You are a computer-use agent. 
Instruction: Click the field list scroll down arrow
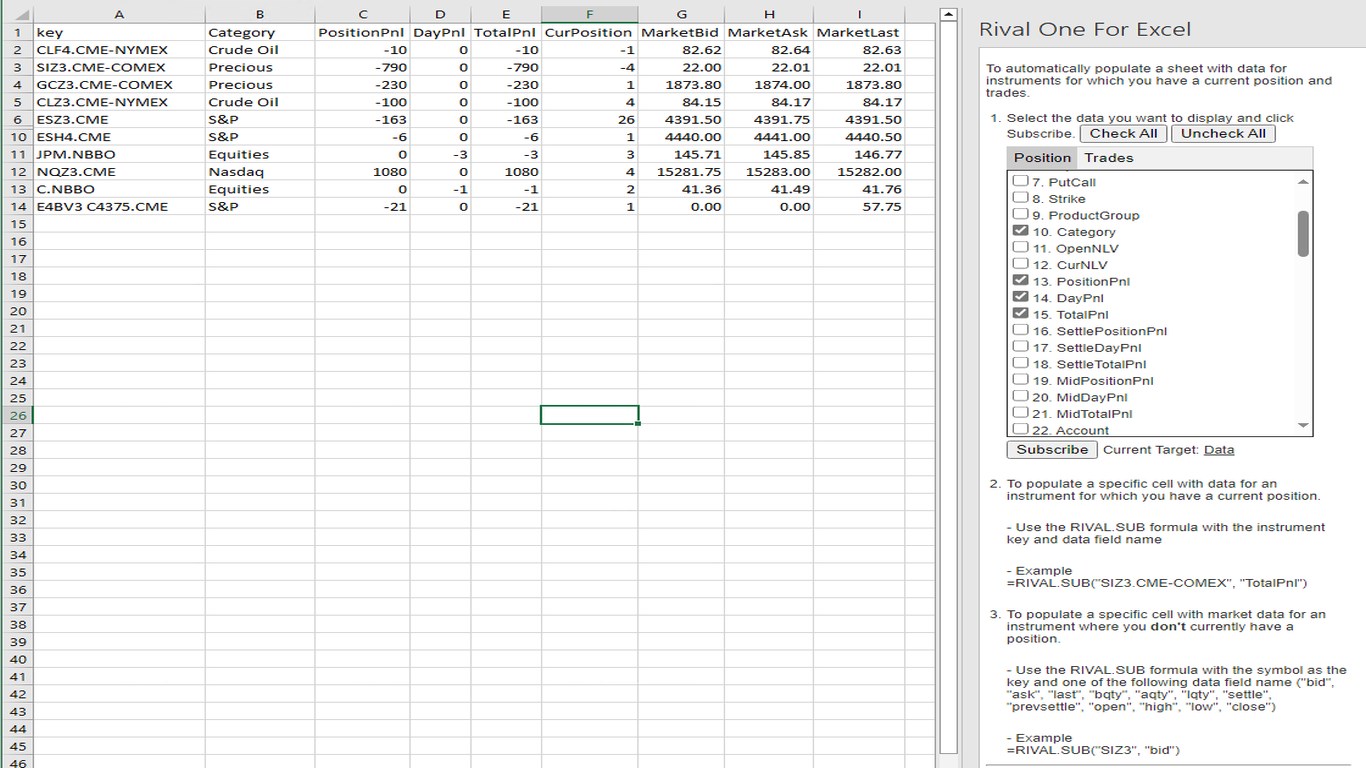[1302, 426]
